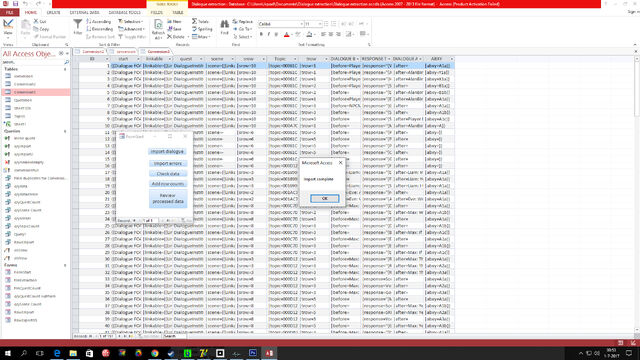This screenshot has height=360, width=640.
Task: Click the Add row counts button
Action: (x=168, y=184)
